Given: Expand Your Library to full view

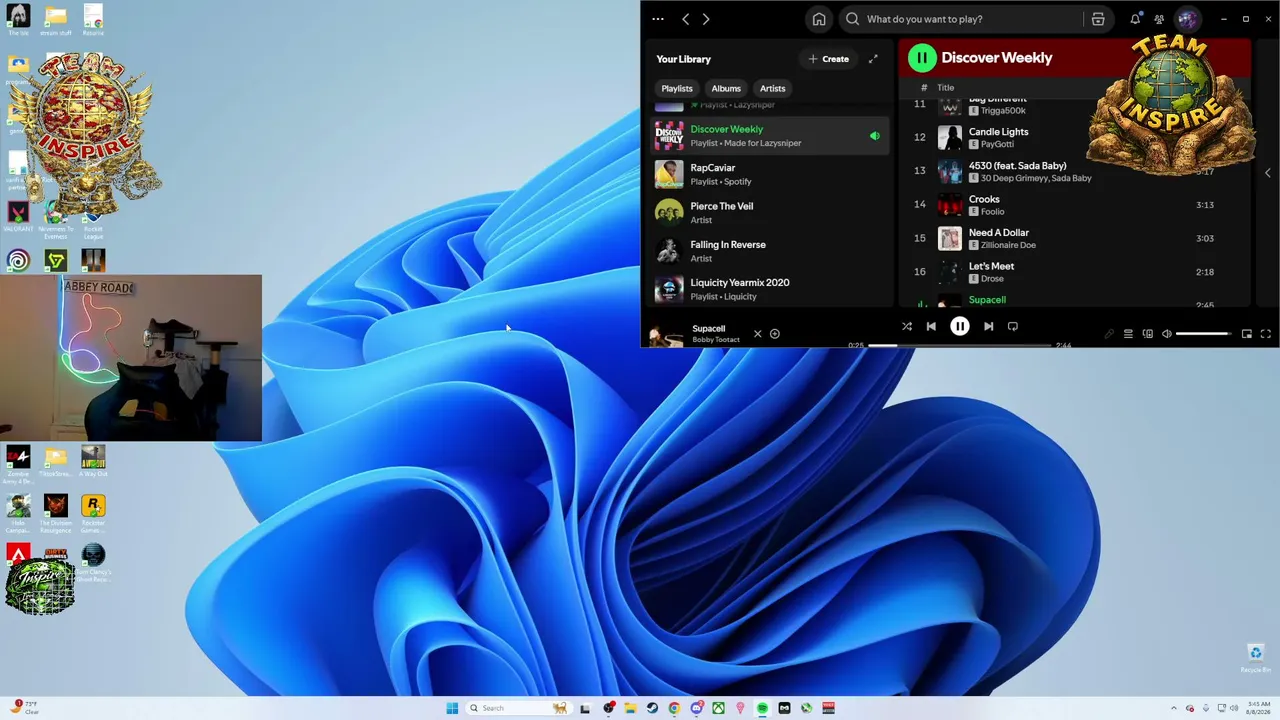Looking at the screenshot, I should point(873,59).
